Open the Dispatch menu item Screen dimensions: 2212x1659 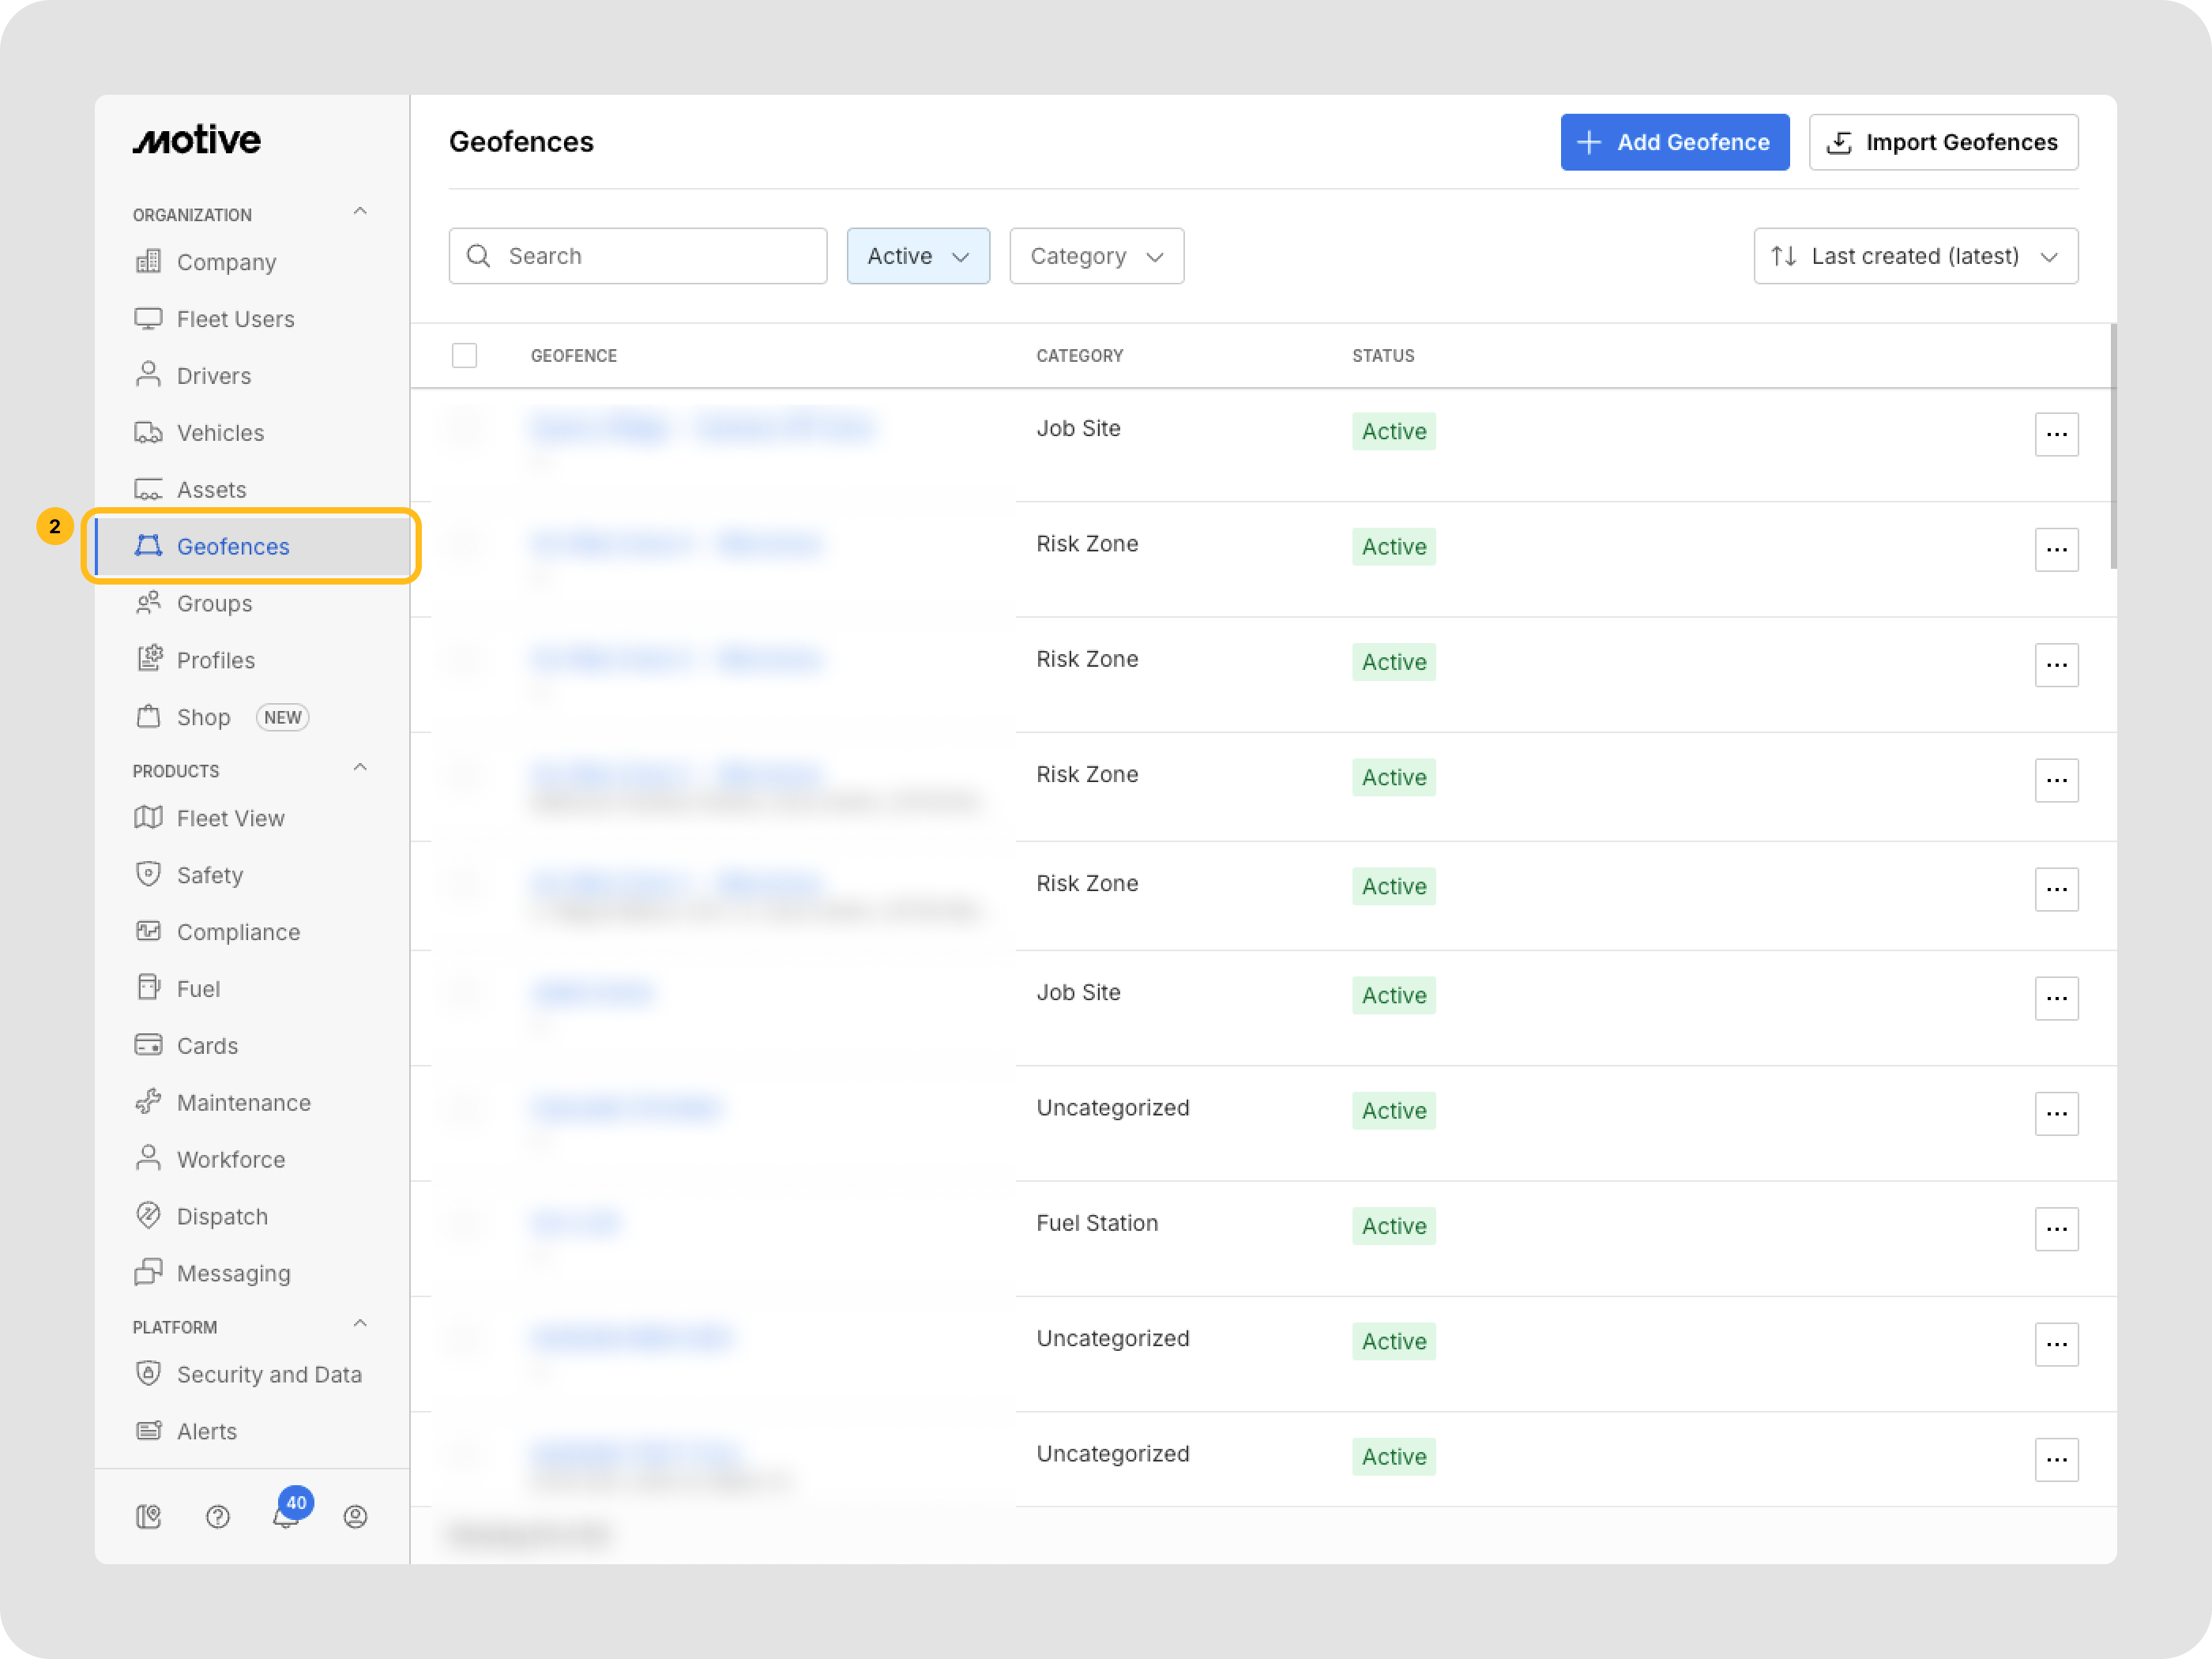tap(222, 1216)
